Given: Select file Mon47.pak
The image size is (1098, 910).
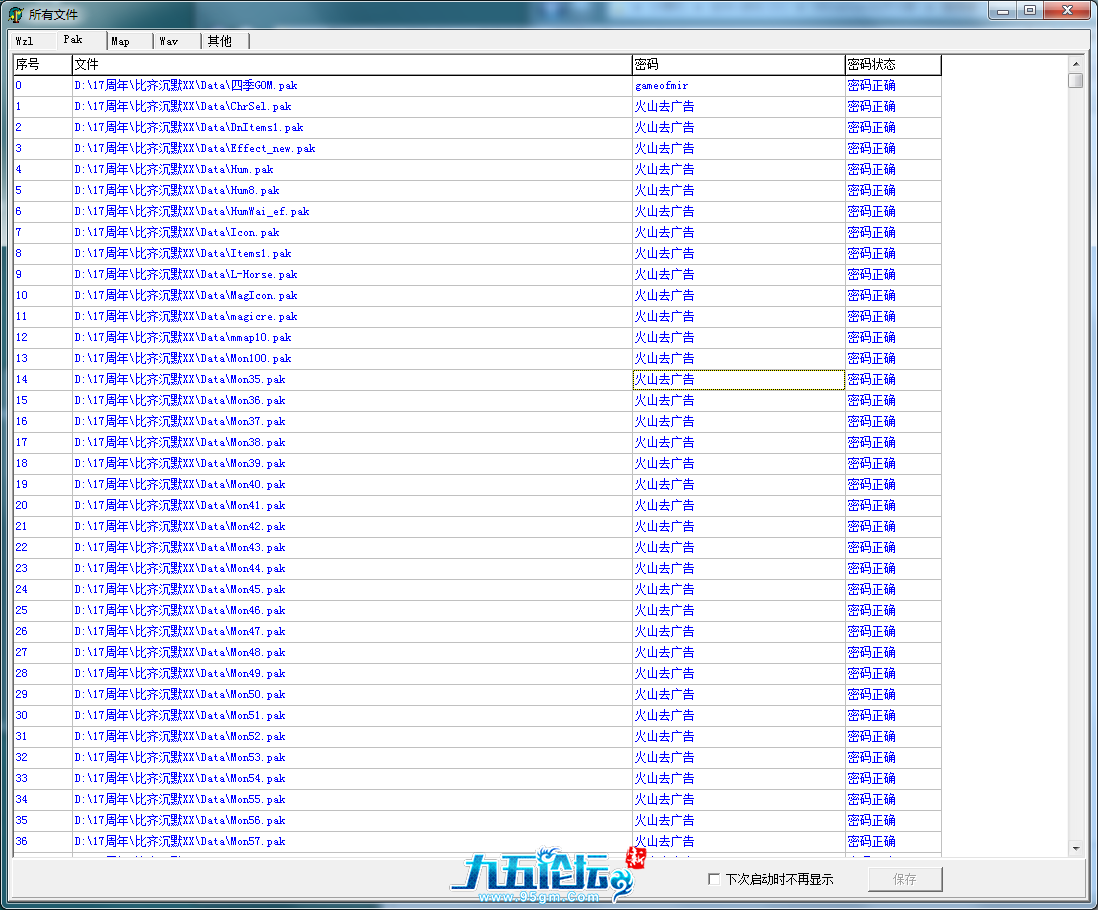Looking at the screenshot, I should click(352, 631).
